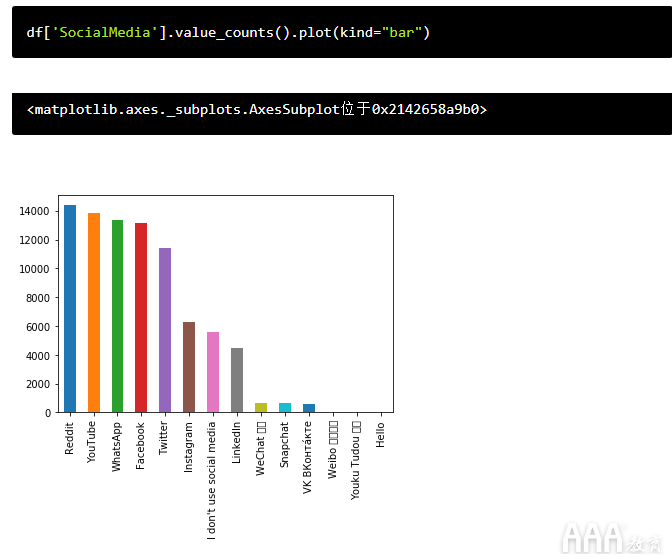Click the green WhatsApp bar

[117, 316]
